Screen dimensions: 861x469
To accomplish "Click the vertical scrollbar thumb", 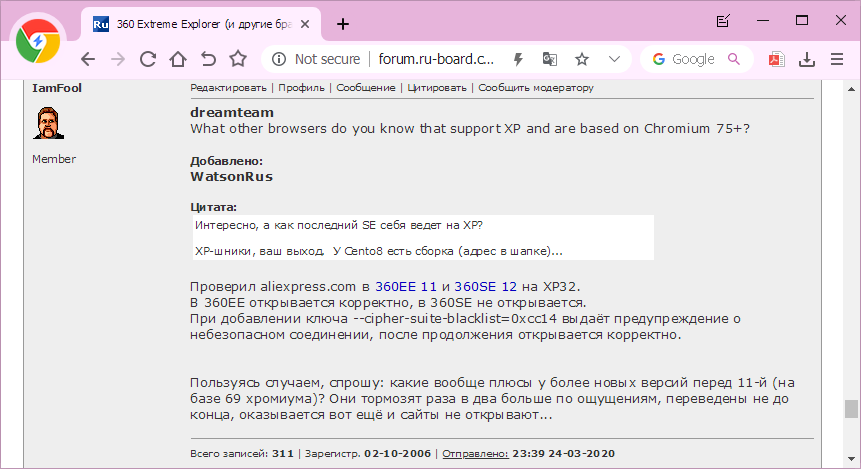I will coord(851,409).
